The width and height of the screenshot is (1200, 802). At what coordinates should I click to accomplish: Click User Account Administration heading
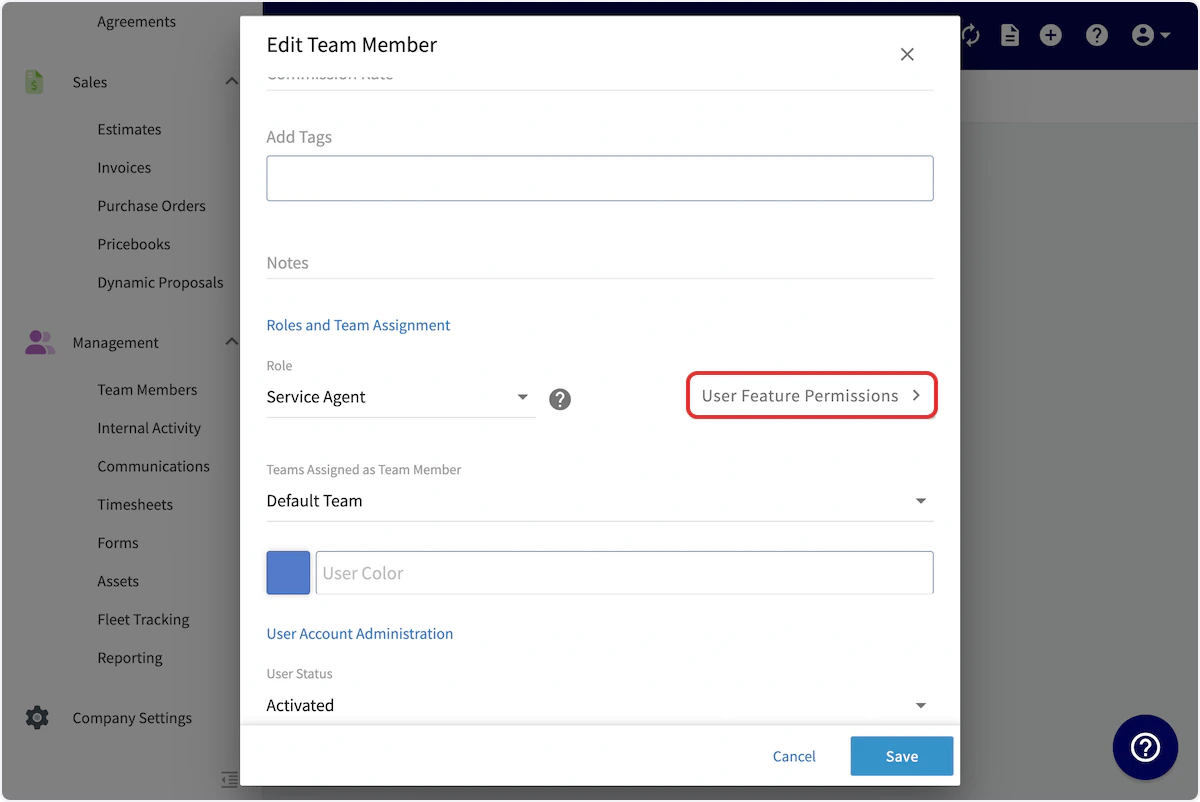359,633
